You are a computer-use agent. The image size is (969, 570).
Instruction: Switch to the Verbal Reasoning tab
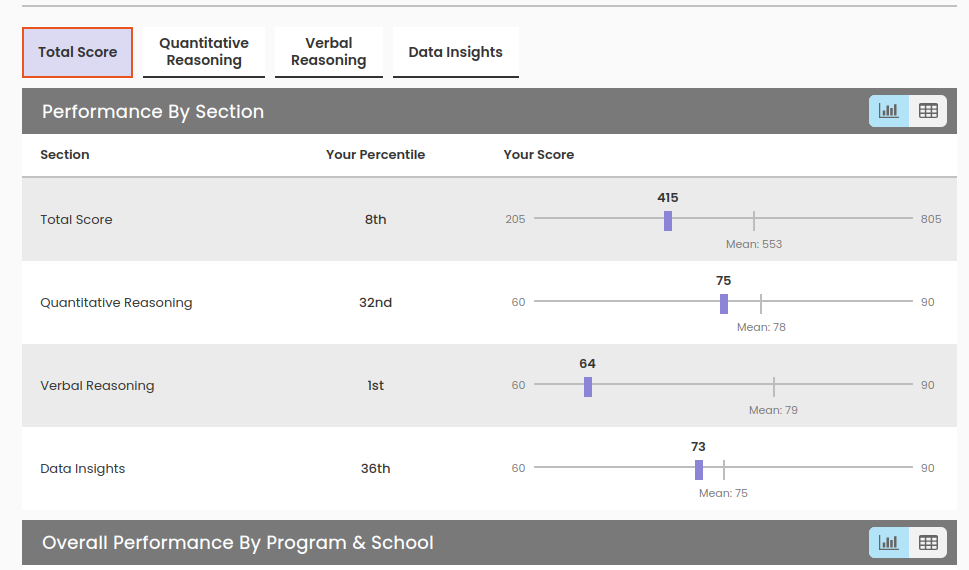click(329, 52)
